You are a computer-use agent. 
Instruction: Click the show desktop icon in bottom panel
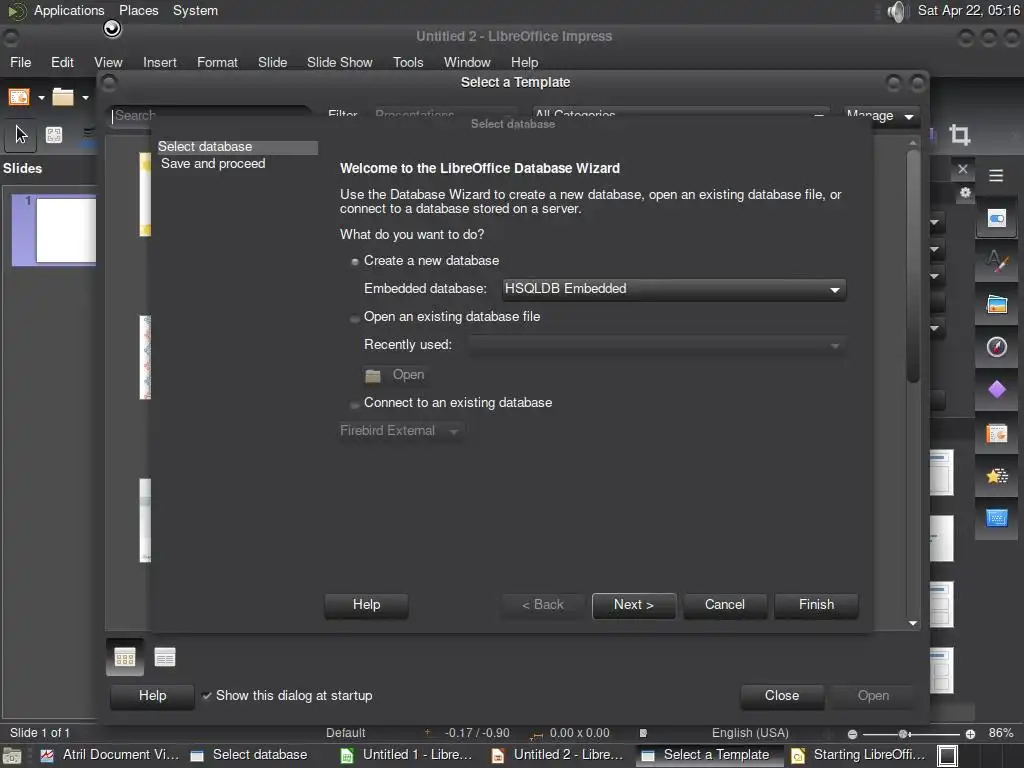11,756
